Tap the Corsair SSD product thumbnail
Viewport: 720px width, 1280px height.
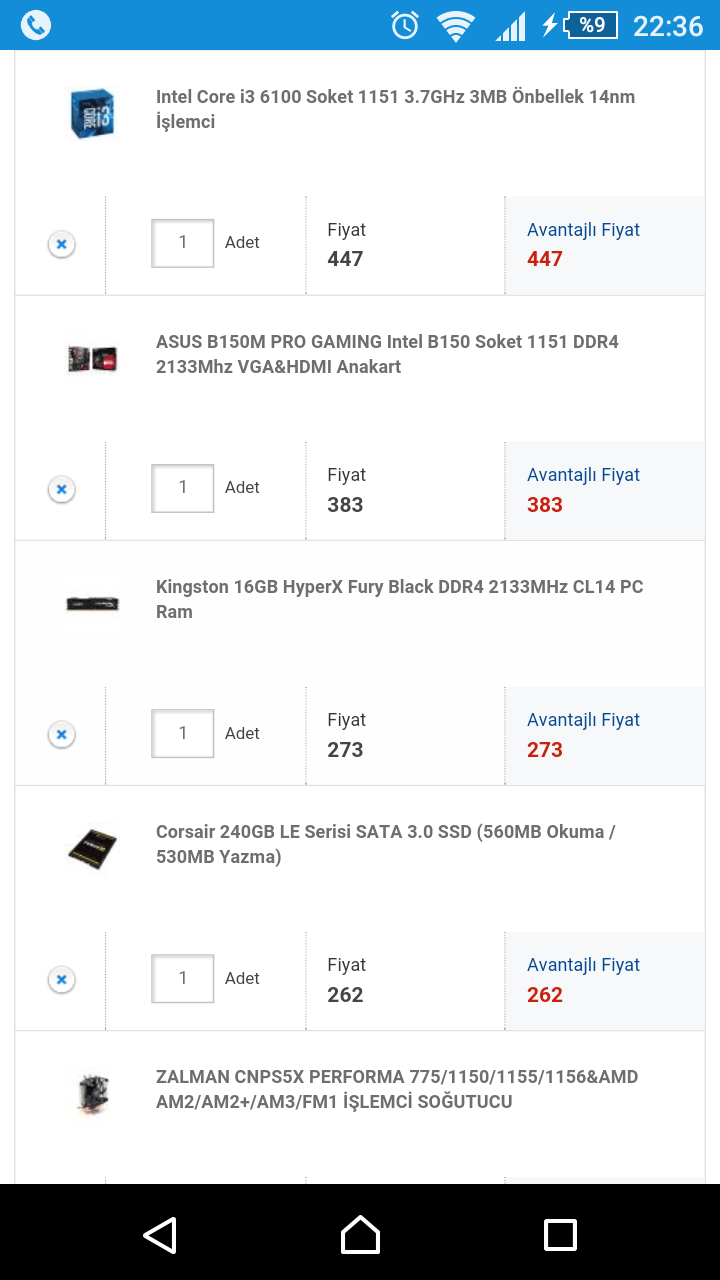click(92, 847)
